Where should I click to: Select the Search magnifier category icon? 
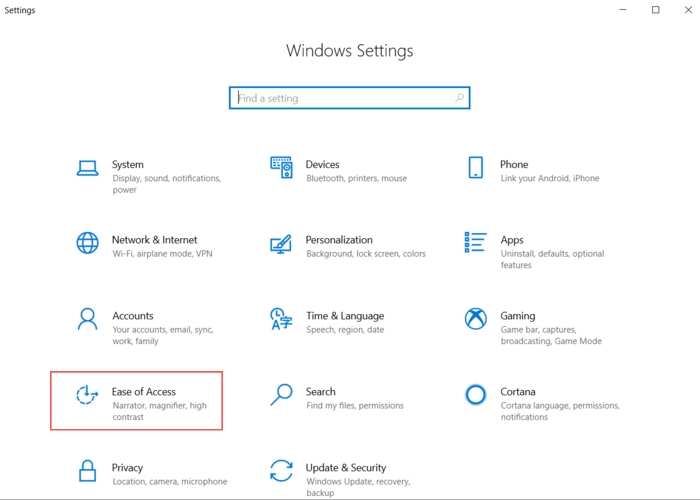(x=282, y=395)
